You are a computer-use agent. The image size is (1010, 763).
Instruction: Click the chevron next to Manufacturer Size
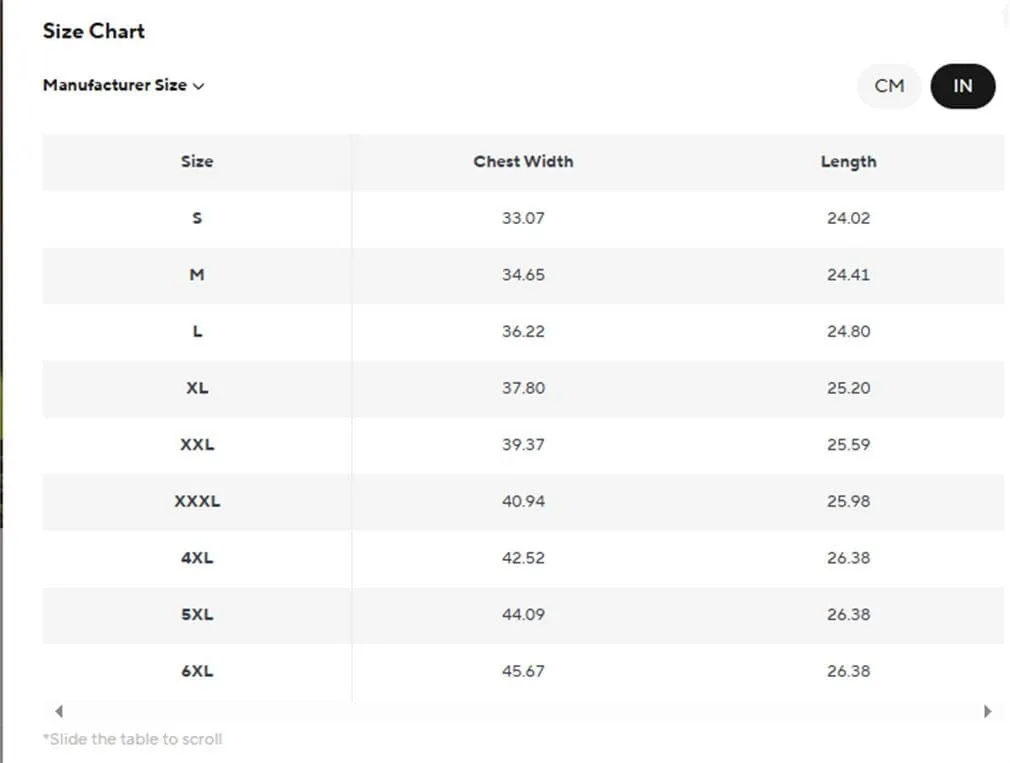[198, 86]
